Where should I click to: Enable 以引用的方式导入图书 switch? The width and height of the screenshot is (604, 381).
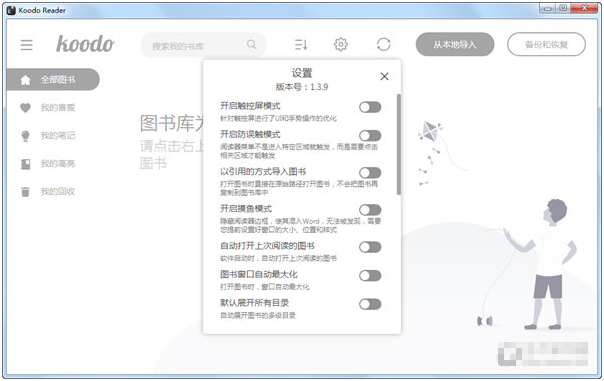click(x=370, y=173)
